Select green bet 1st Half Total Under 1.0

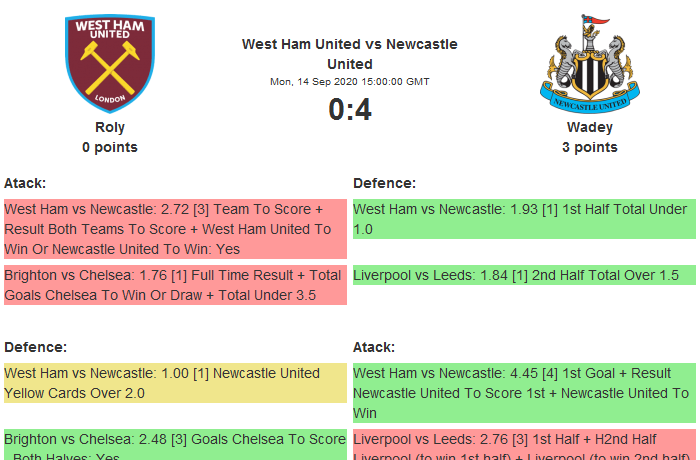pyautogui.click(x=524, y=219)
